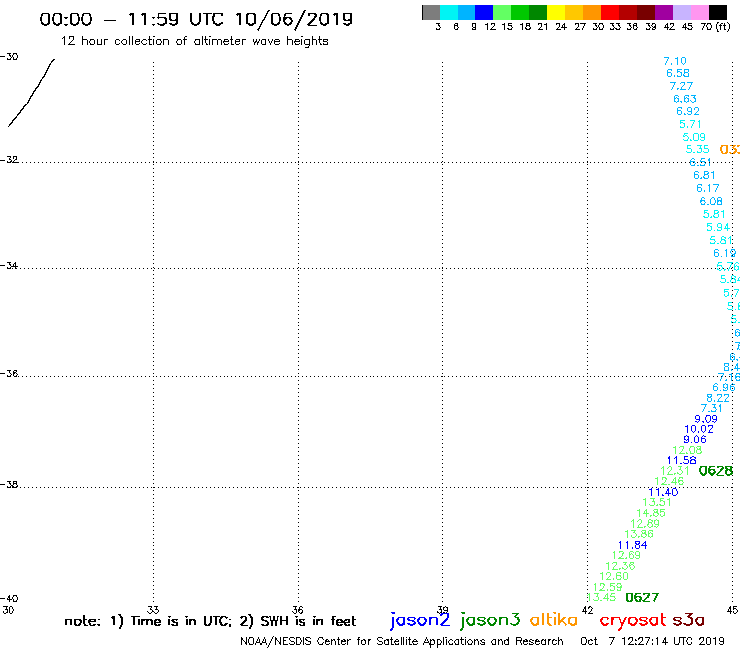
Task: Click the latitude axis label -32
Action: pos(9,160)
